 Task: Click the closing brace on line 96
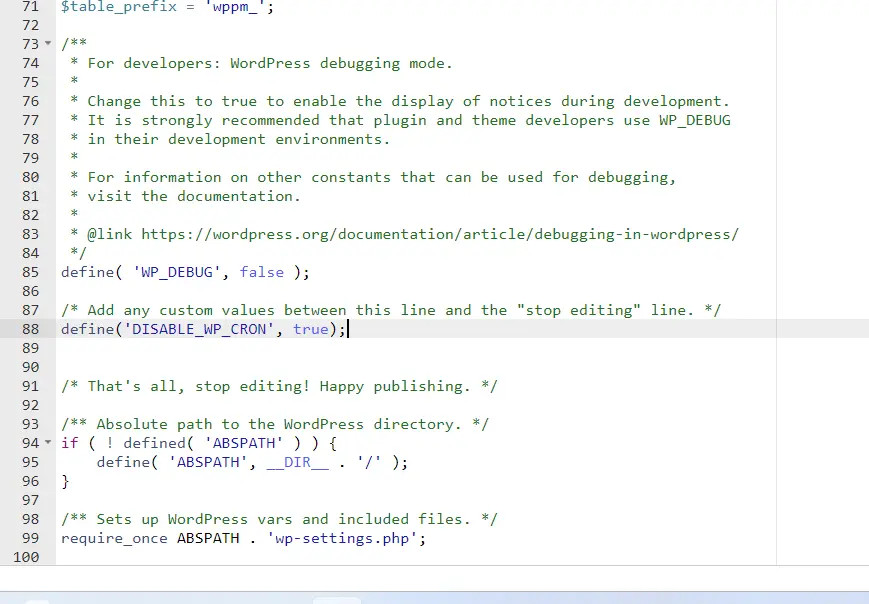(65, 481)
